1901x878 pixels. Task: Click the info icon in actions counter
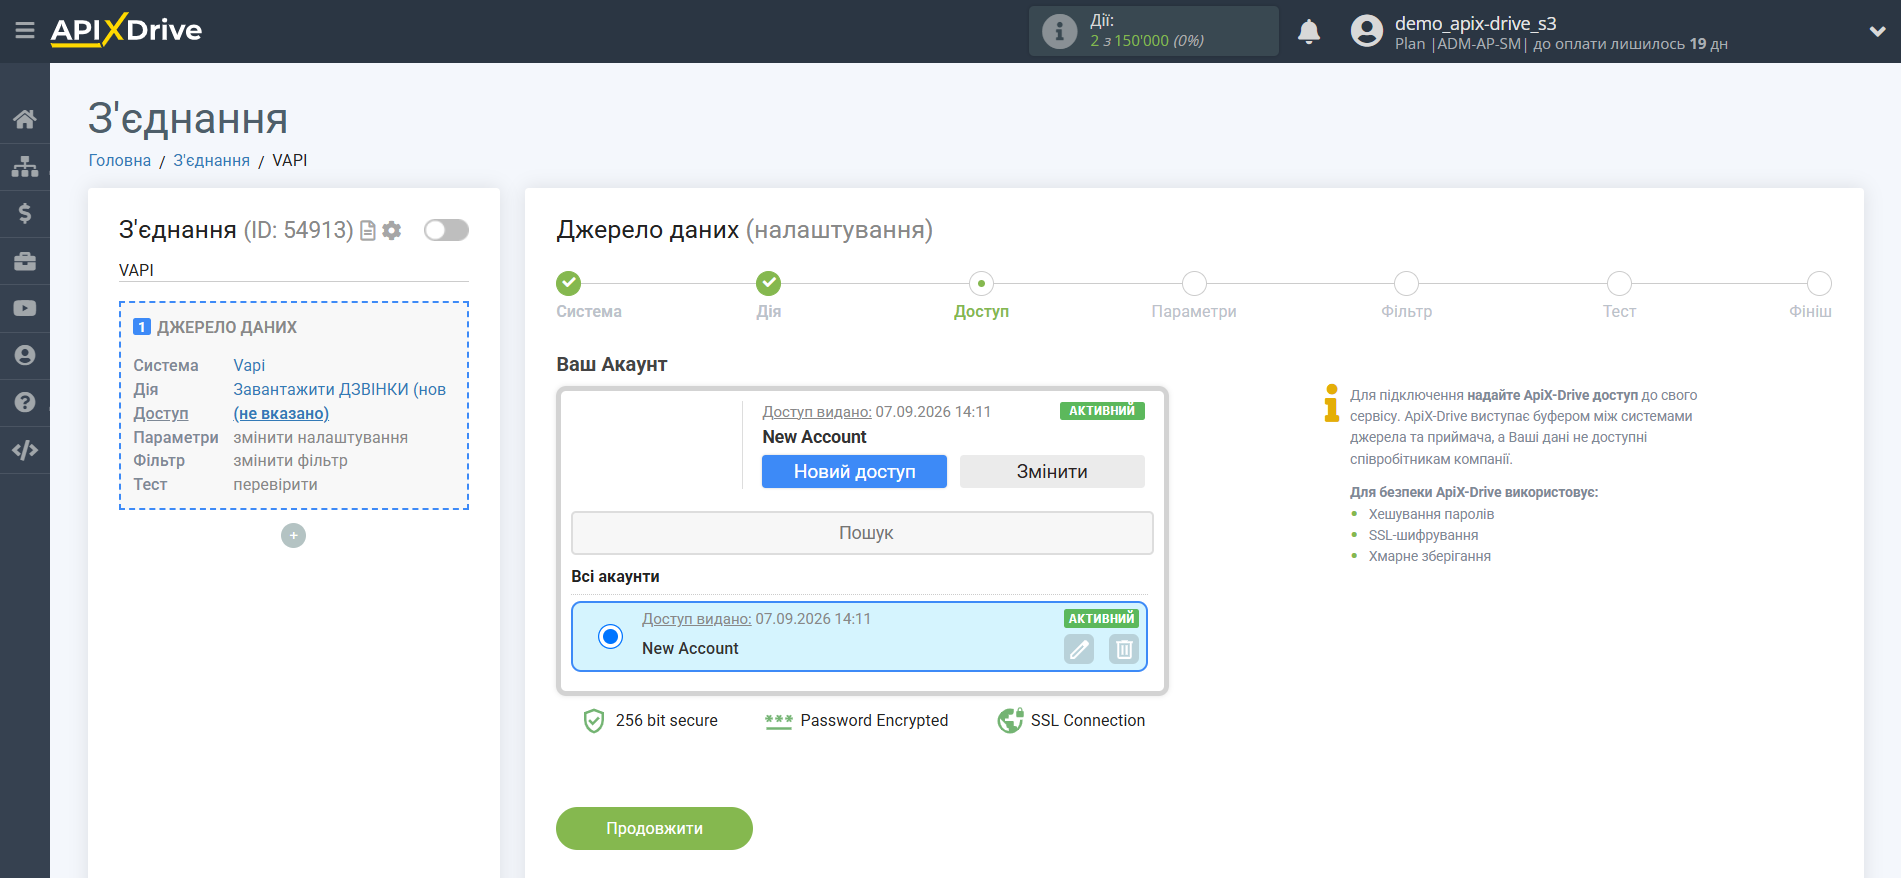pyautogui.click(x=1060, y=31)
